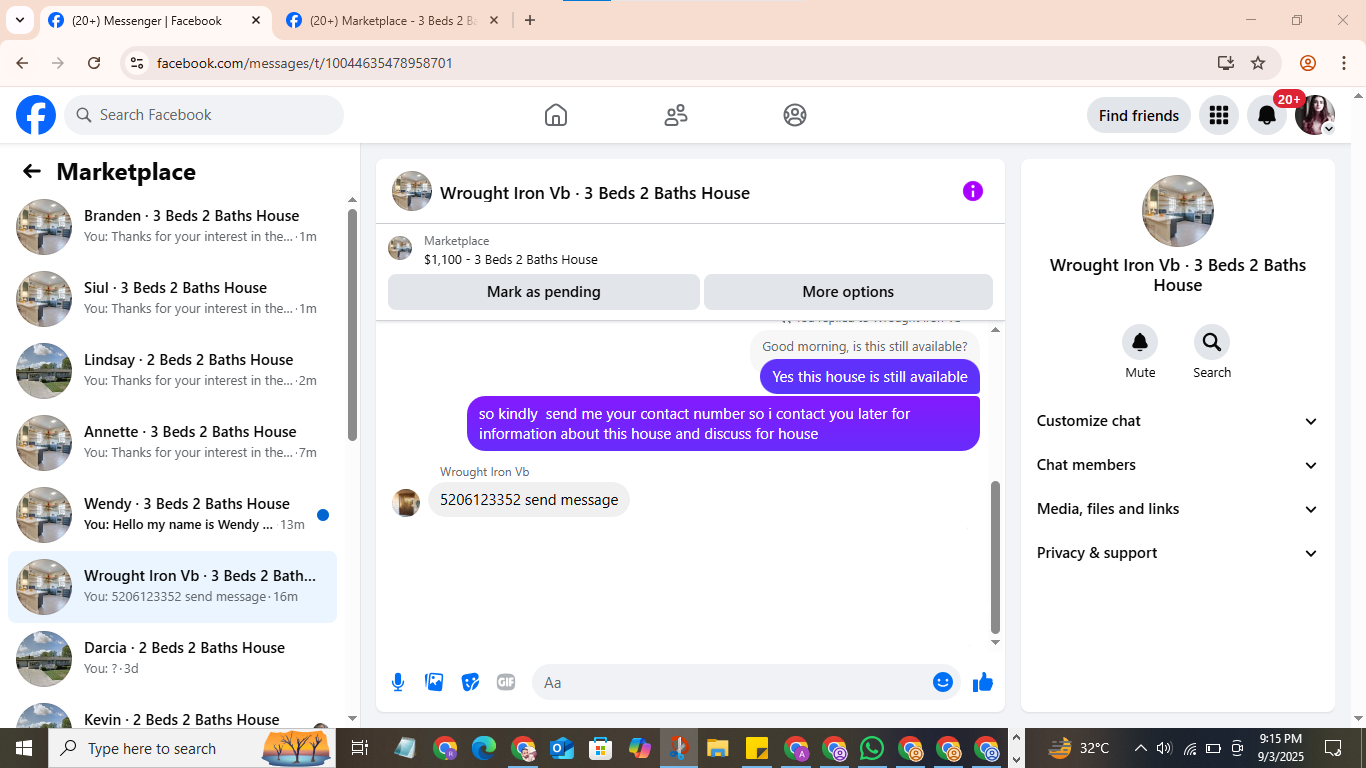Expand the Chat members section

coord(1177,465)
